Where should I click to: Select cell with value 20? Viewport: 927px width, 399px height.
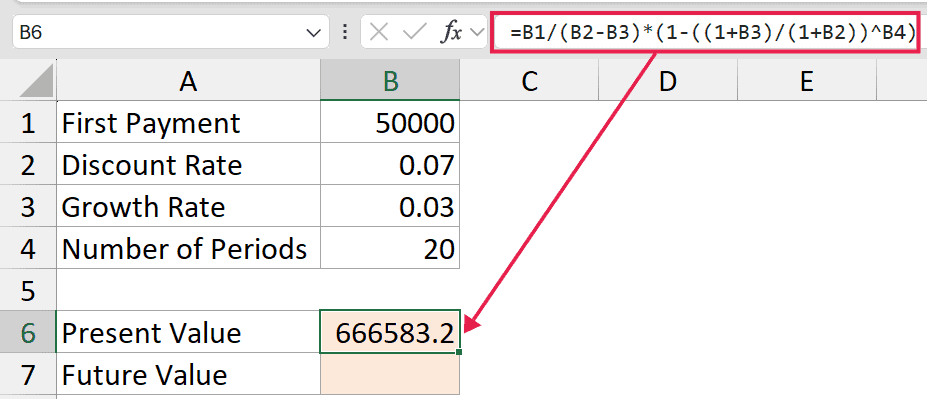click(390, 248)
